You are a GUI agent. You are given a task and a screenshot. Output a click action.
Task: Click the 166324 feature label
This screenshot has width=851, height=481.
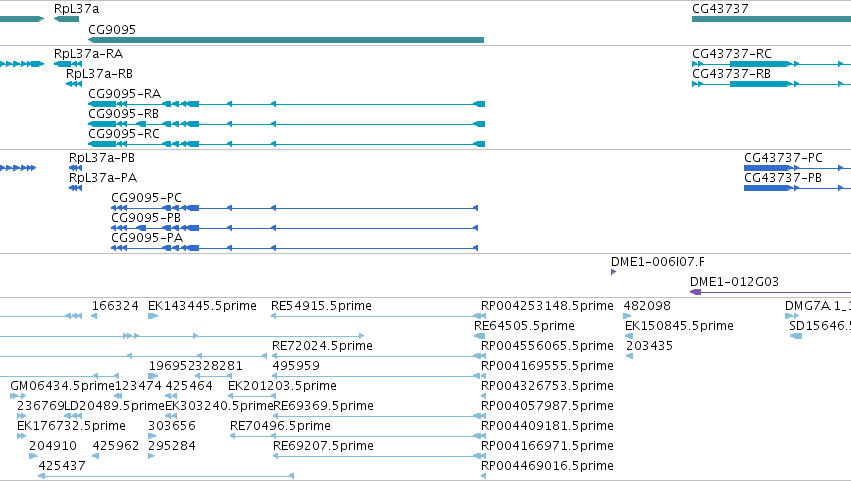click(115, 306)
